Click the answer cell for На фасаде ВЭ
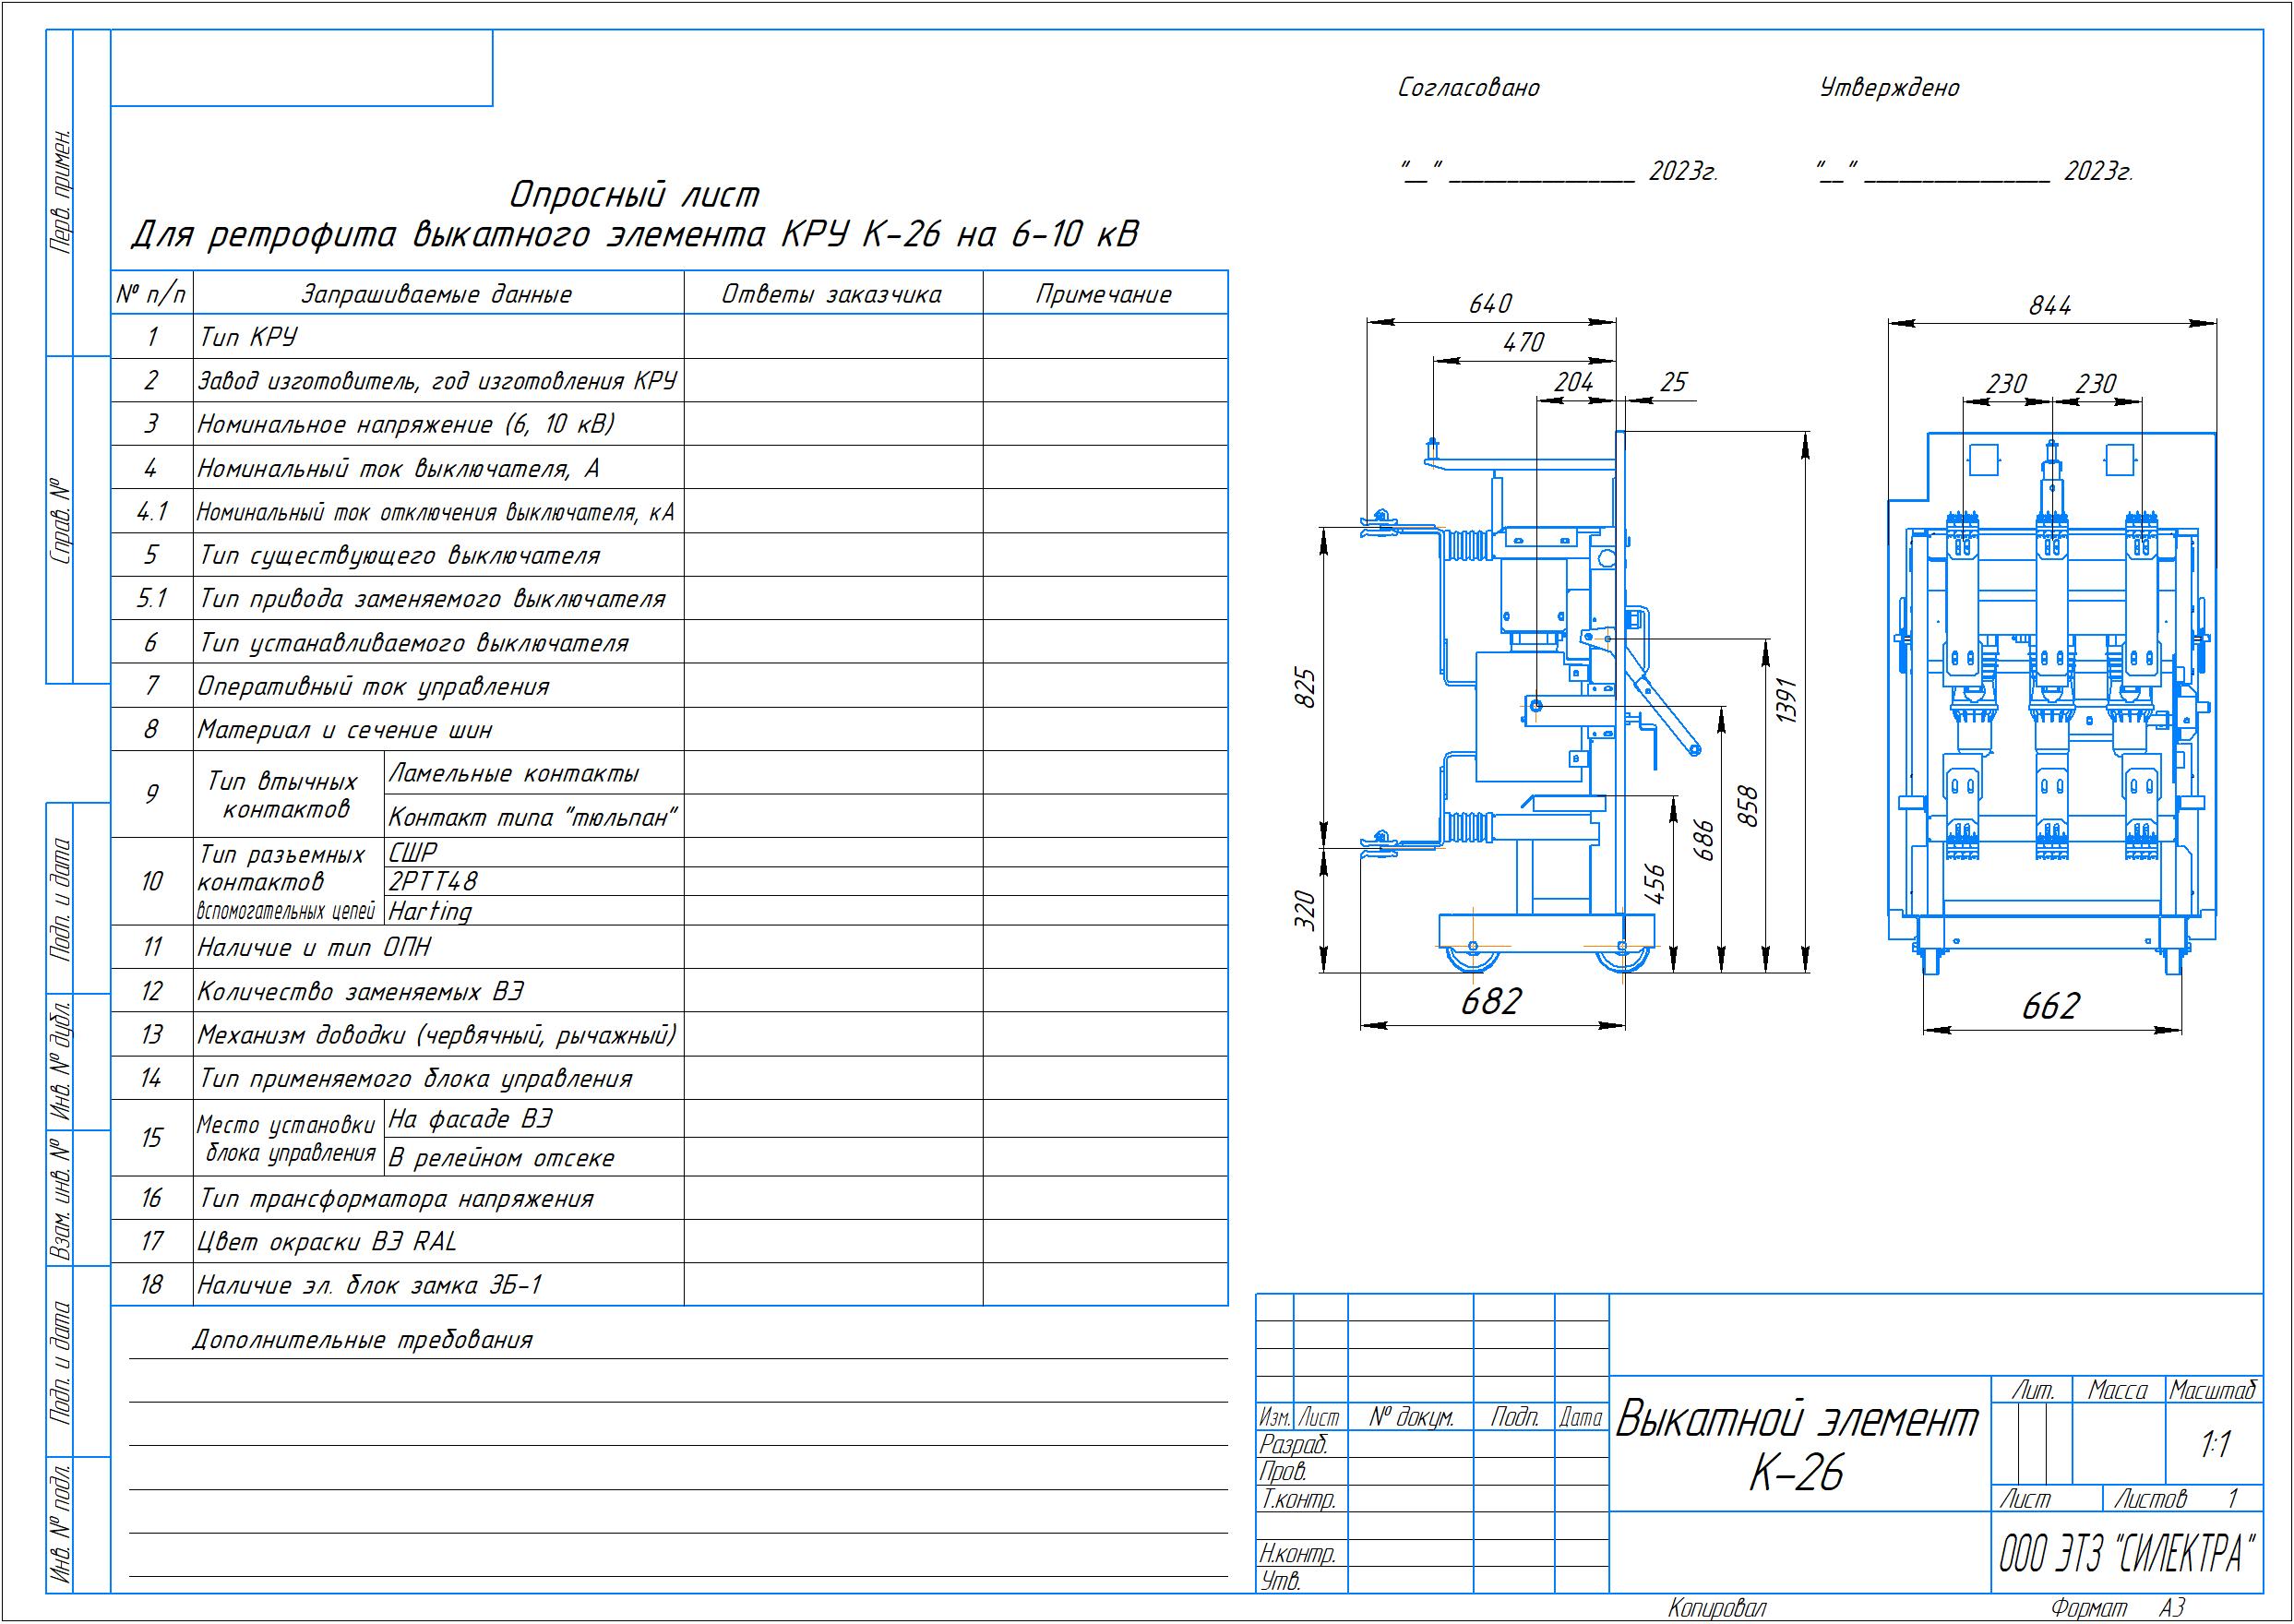This screenshot has height=1624, width=2294. [833, 1119]
